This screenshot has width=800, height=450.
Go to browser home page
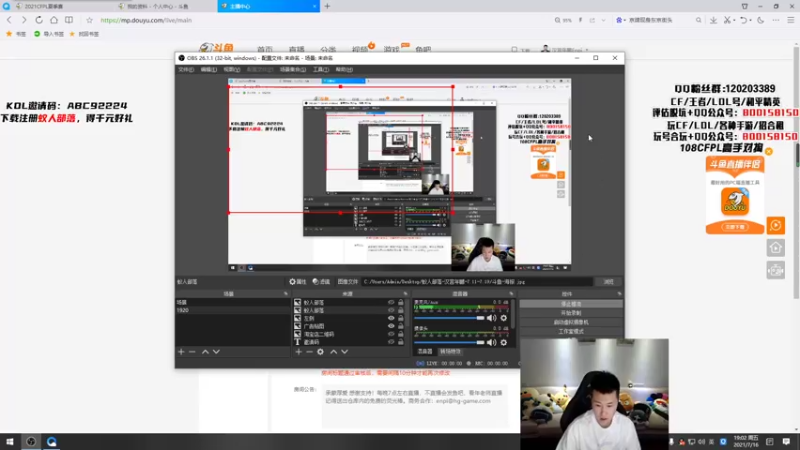click(x=54, y=20)
